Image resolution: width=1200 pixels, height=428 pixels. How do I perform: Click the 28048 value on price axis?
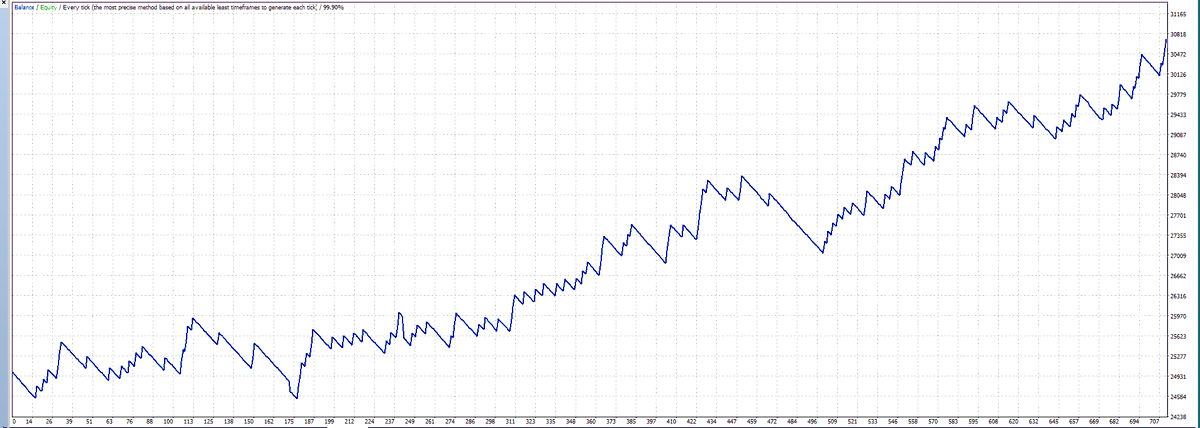point(1176,195)
